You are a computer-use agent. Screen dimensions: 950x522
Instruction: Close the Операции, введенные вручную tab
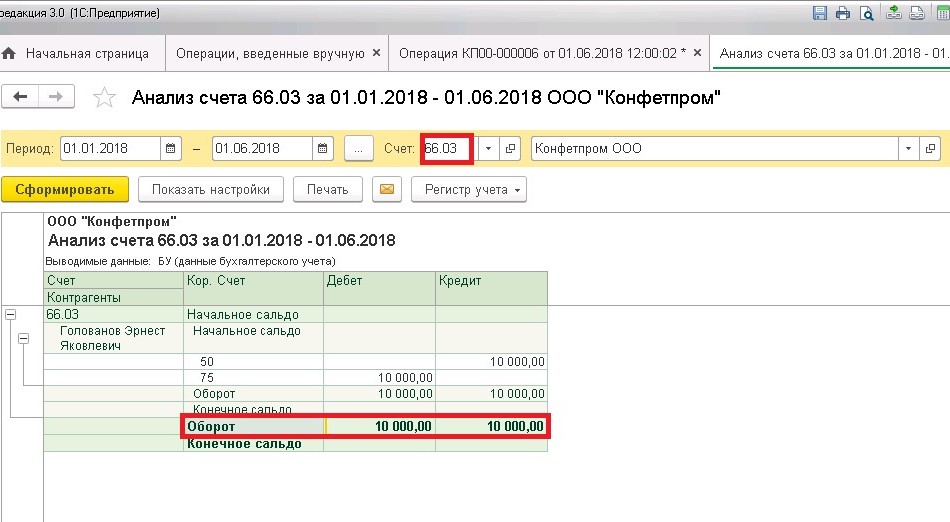(x=376, y=53)
